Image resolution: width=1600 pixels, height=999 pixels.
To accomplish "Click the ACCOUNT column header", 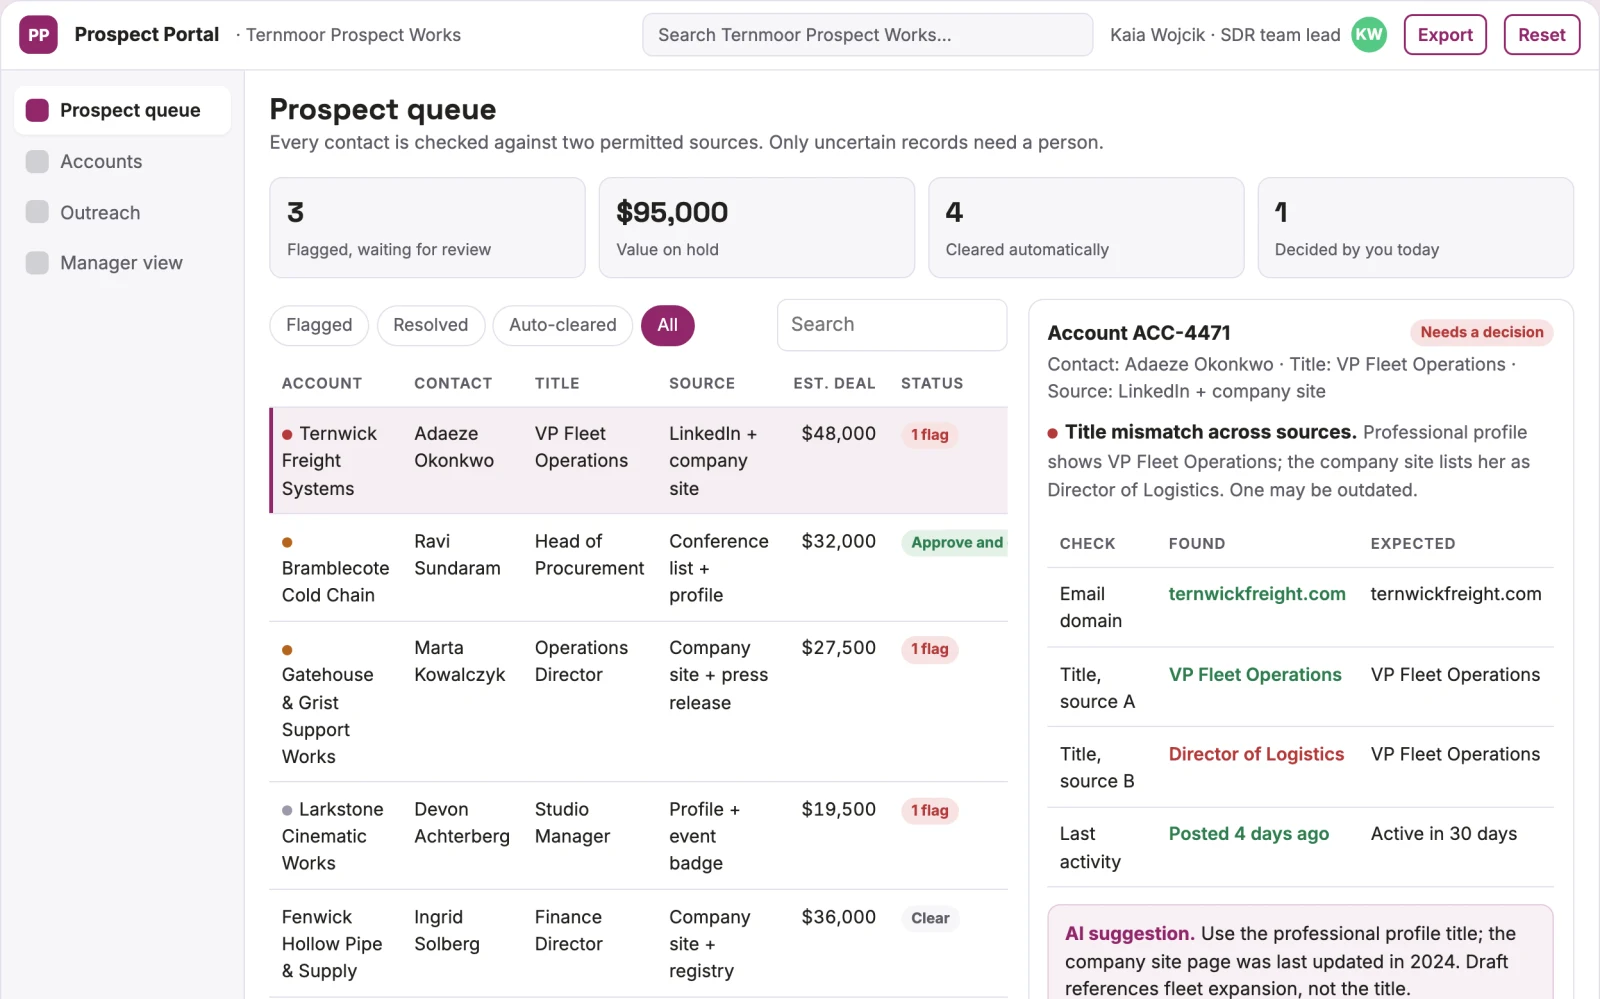I will click(322, 383).
